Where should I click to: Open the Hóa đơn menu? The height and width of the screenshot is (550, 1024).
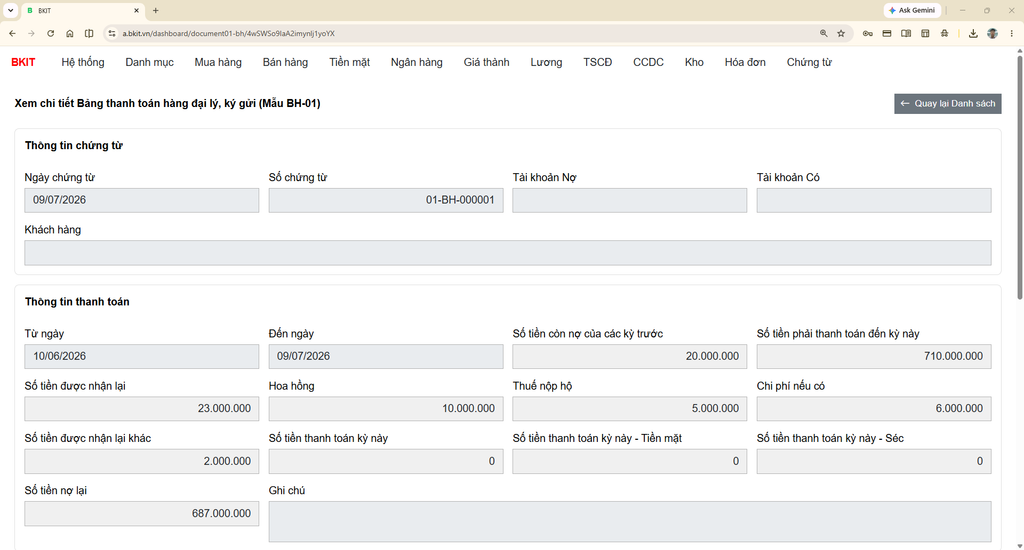point(745,62)
